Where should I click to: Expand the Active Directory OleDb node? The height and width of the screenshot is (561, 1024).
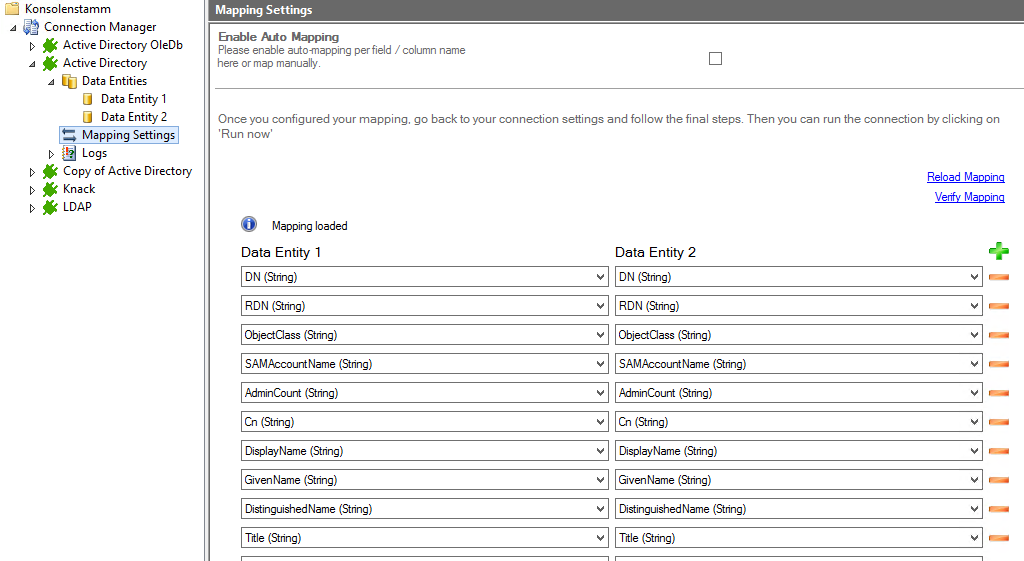pos(32,46)
